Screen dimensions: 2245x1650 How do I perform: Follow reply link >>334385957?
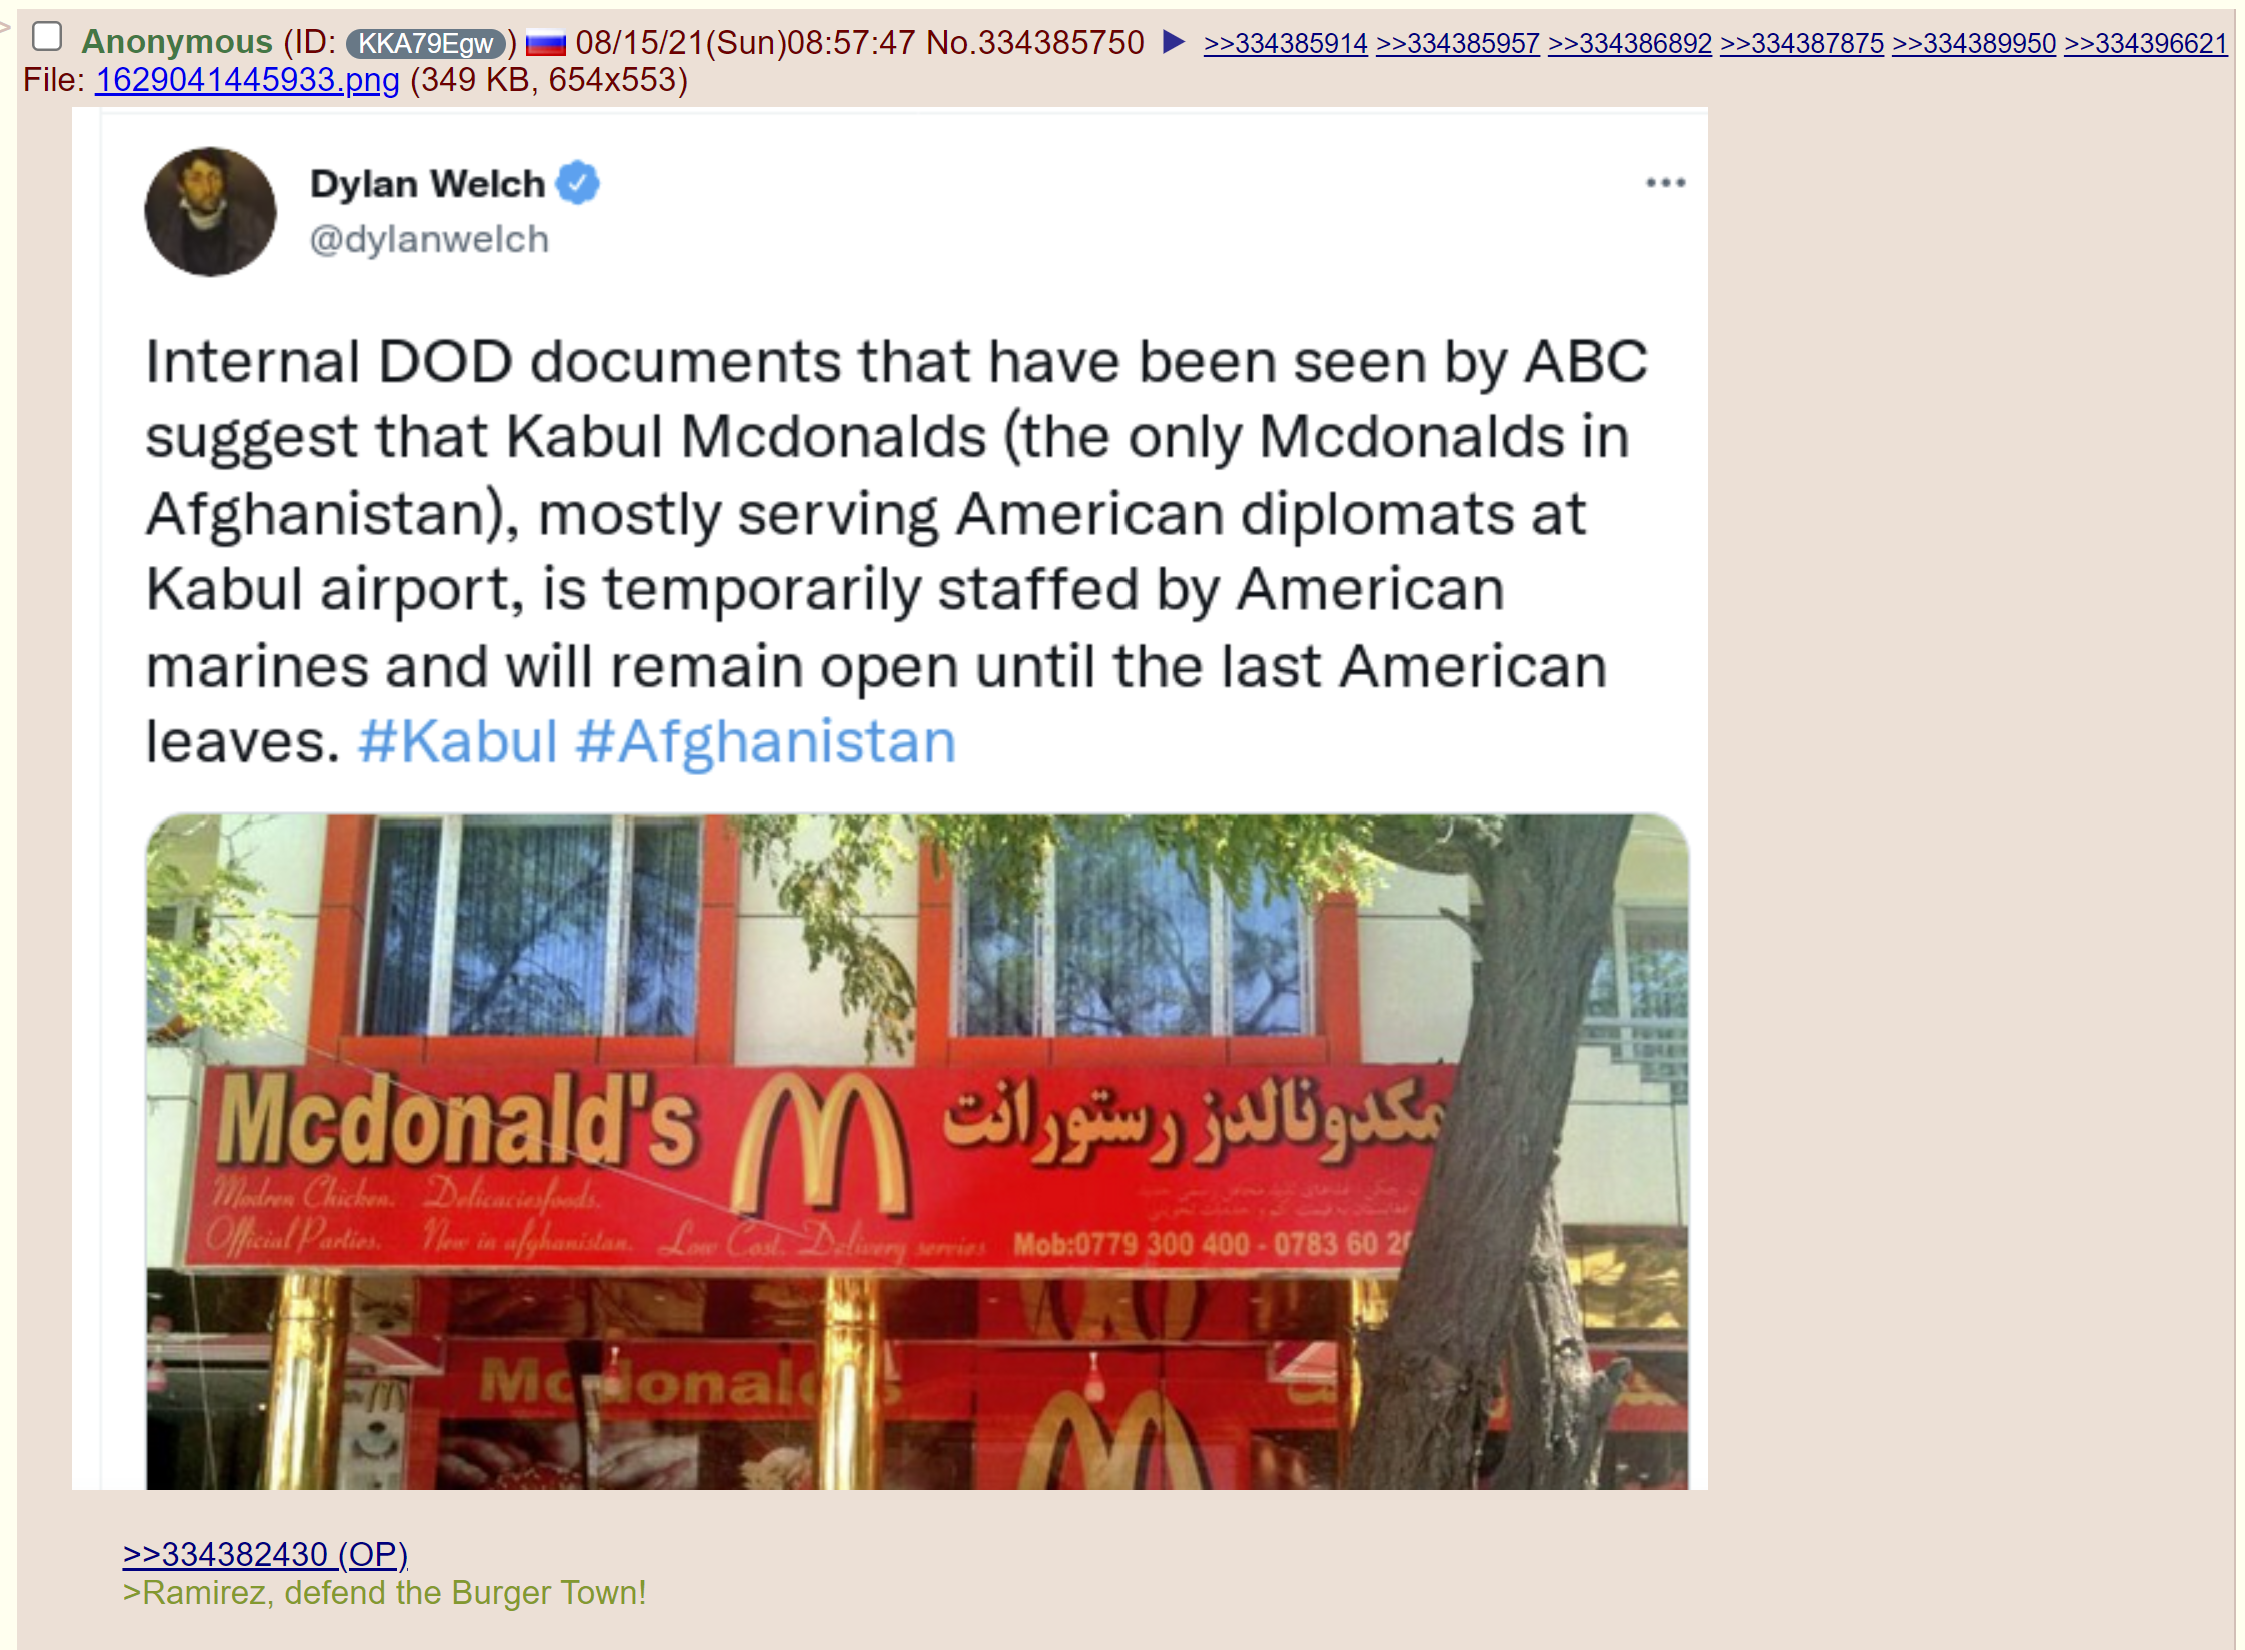(1458, 44)
